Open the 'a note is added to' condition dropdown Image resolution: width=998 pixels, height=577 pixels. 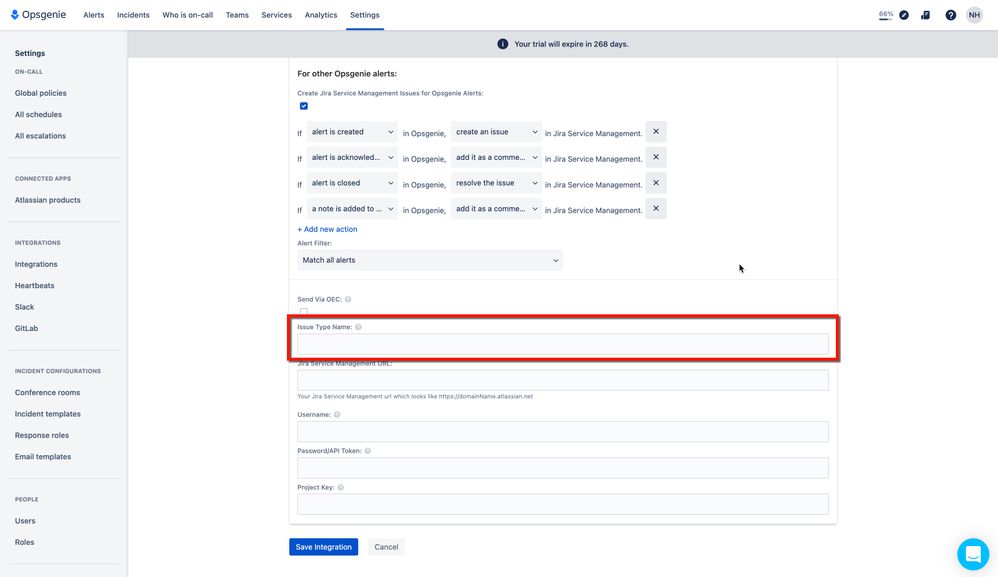tap(352, 209)
